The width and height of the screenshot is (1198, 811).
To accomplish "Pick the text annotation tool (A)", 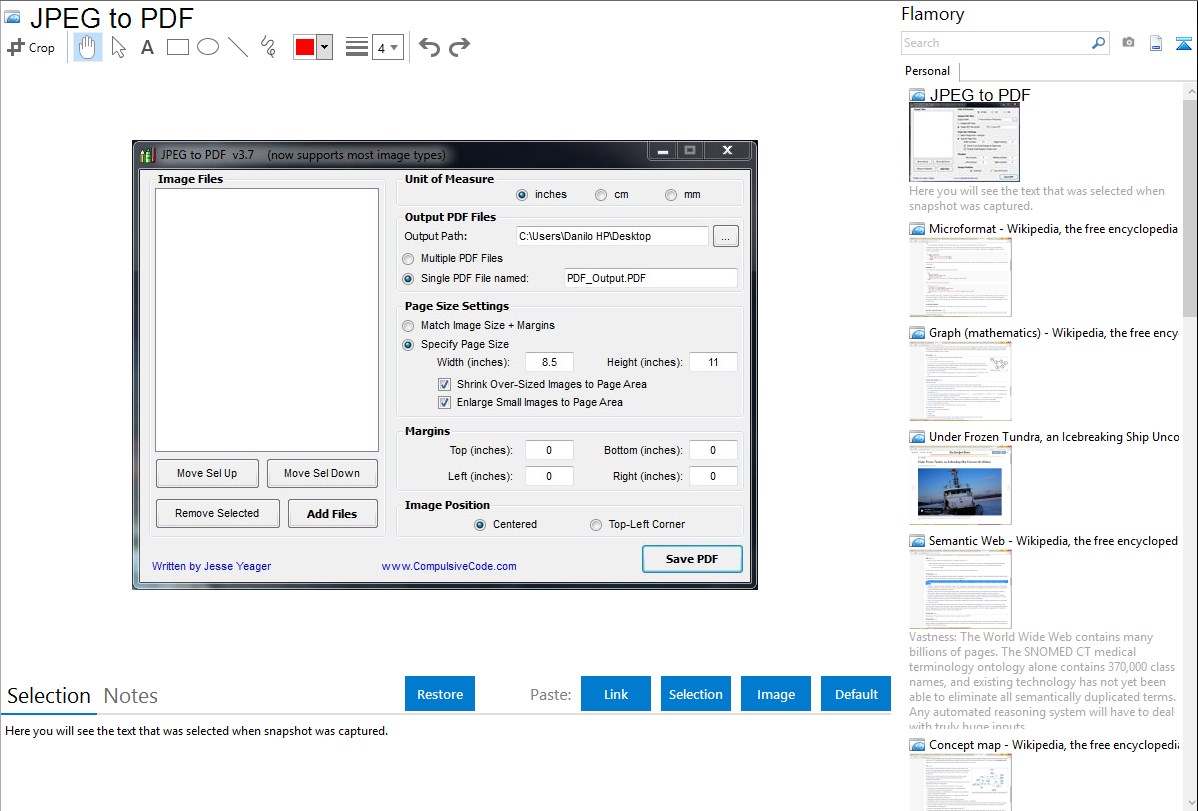I will click(147, 47).
